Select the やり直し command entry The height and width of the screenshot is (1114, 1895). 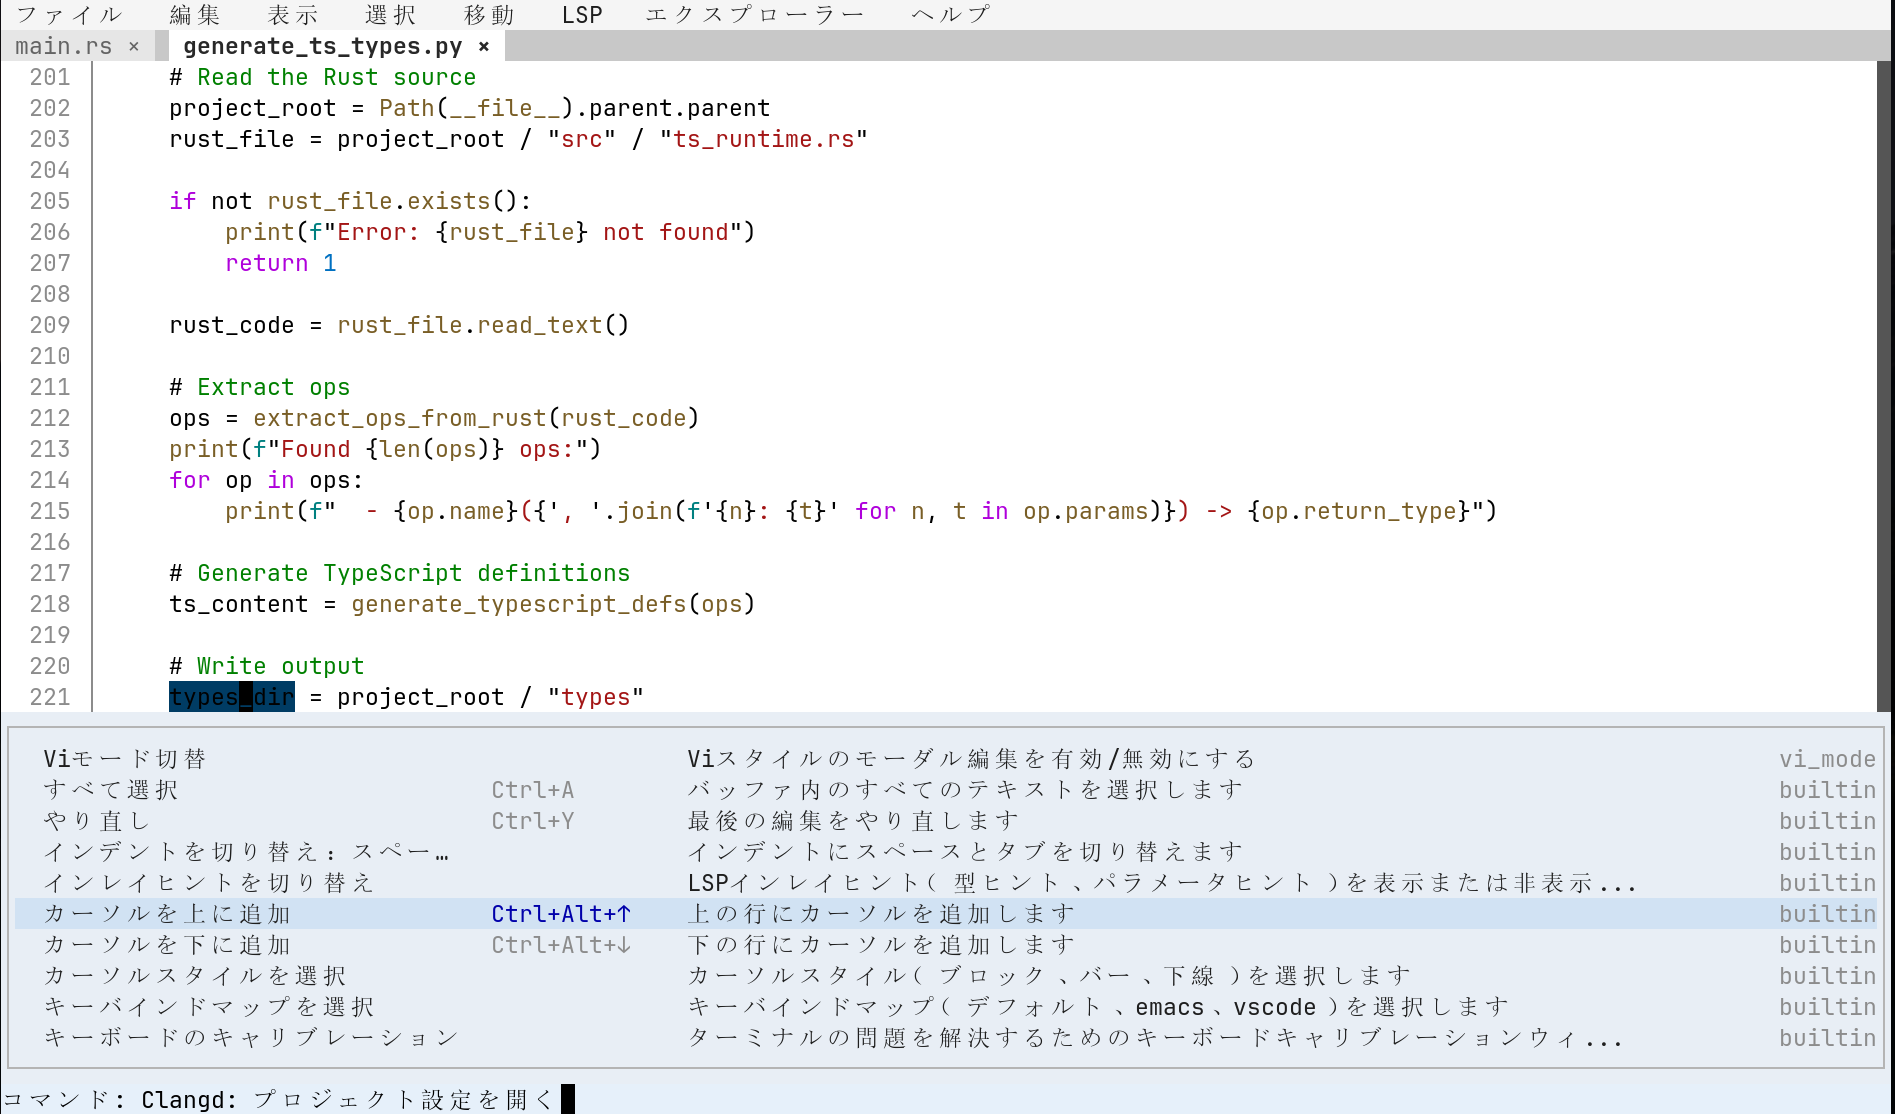(x=97, y=821)
